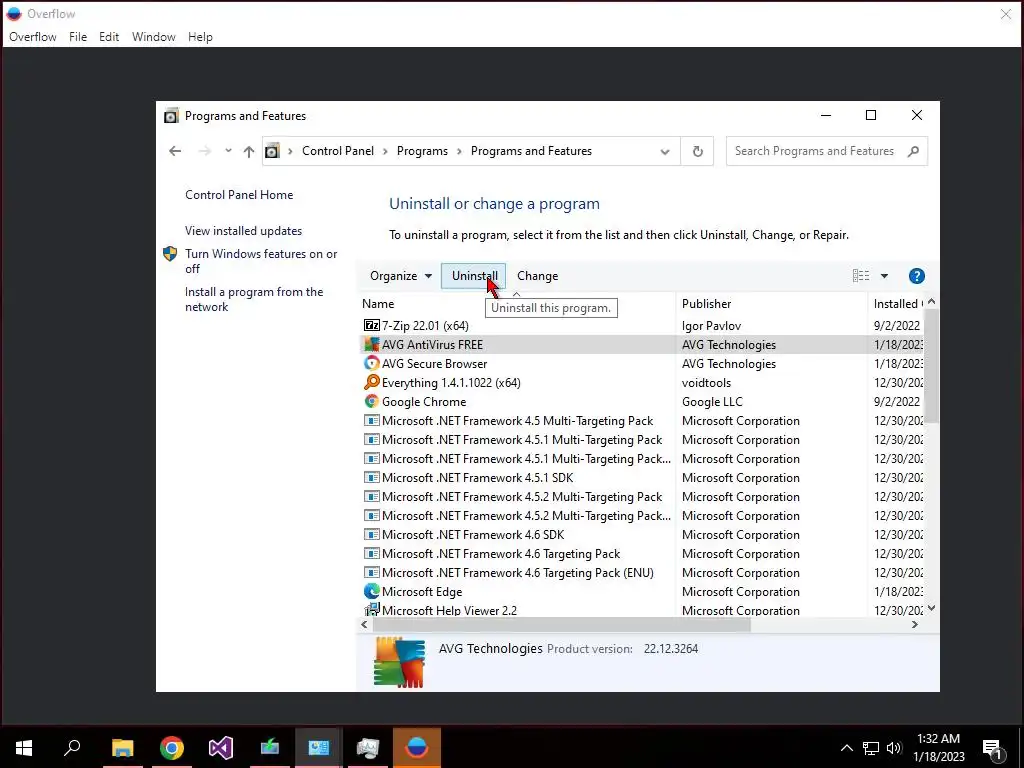Viewport: 1024px width, 768px height.
Task: Click the search magnifier icon in window
Action: [x=913, y=151]
